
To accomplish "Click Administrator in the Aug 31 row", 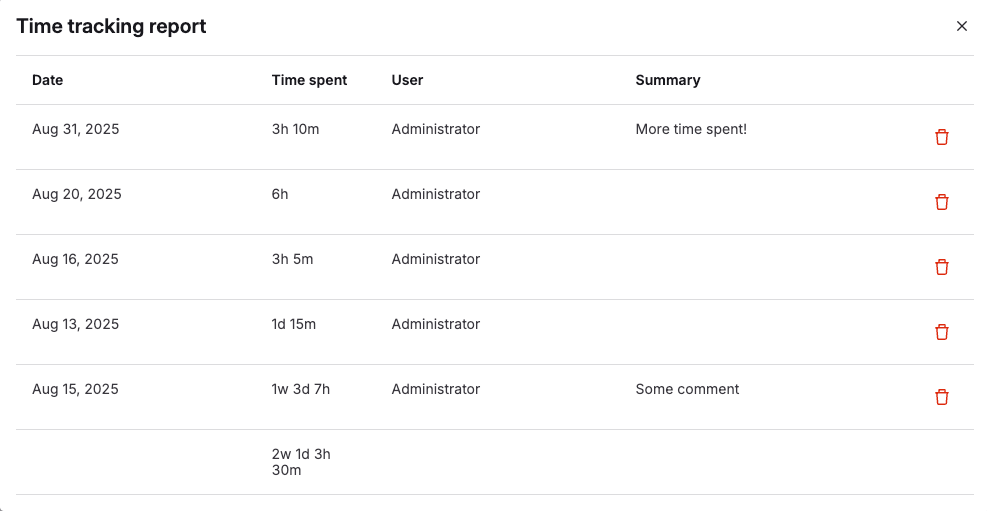I will pos(435,129).
